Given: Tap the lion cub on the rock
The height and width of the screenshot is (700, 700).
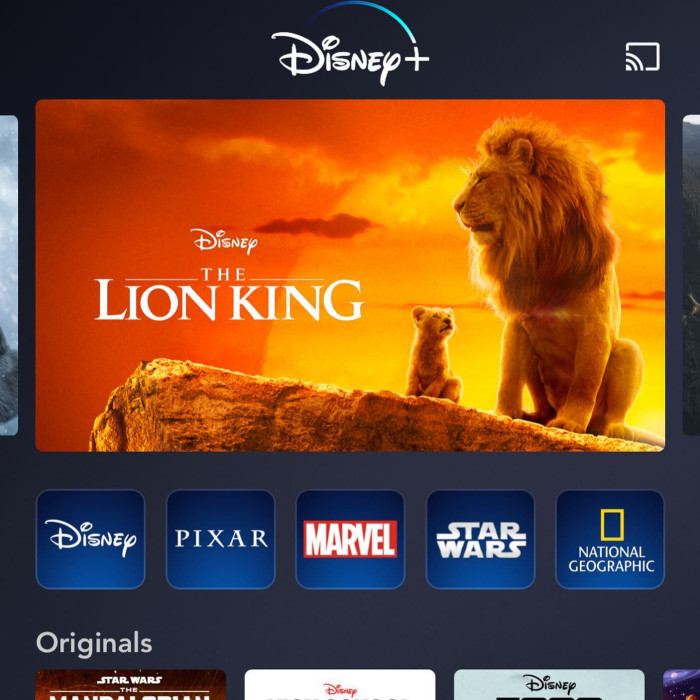Looking at the screenshot, I should (x=433, y=354).
